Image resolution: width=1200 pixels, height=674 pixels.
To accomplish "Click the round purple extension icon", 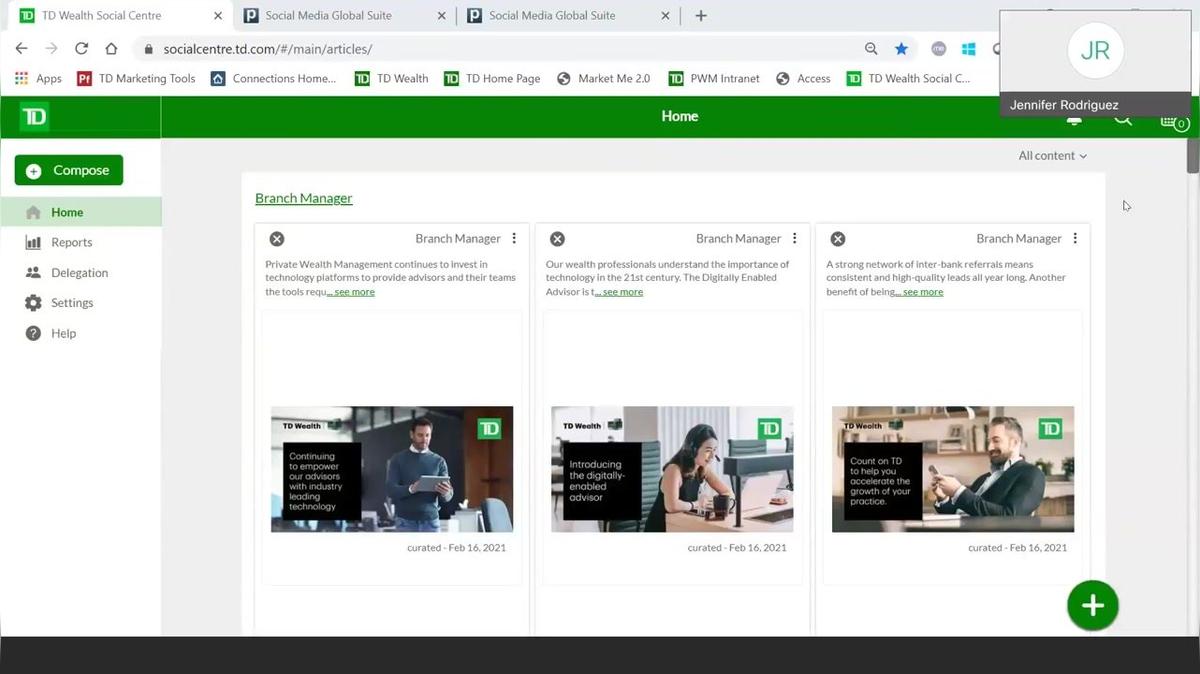I will pyautogui.click(x=938, y=48).
